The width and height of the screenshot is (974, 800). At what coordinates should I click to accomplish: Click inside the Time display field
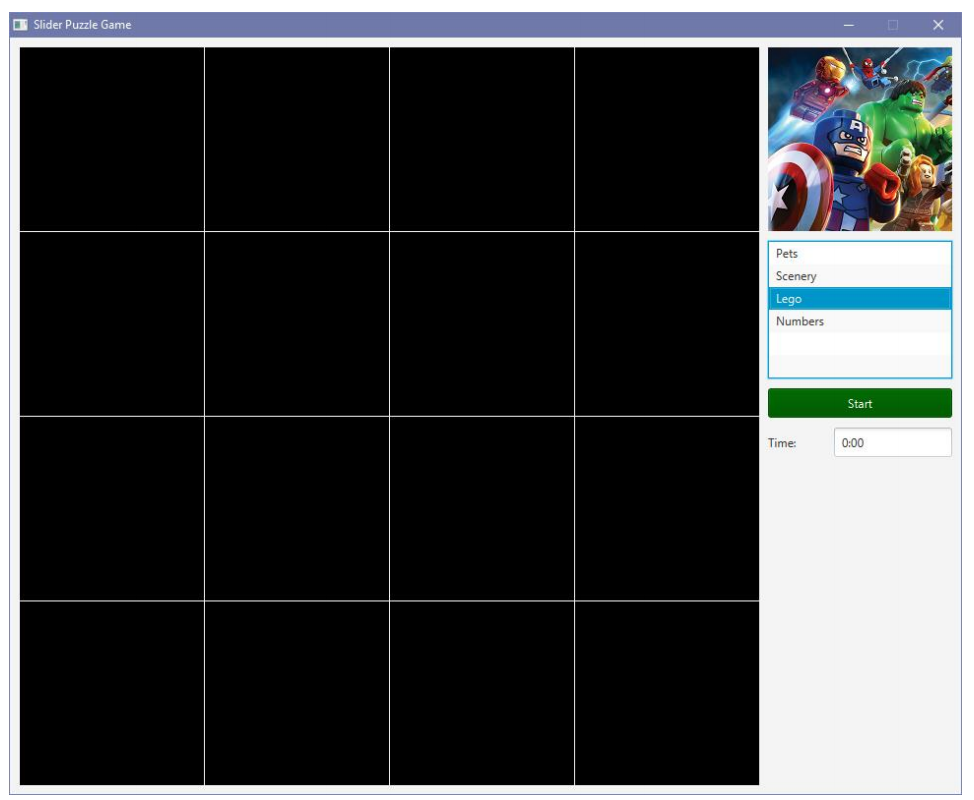tap(895, 440)
